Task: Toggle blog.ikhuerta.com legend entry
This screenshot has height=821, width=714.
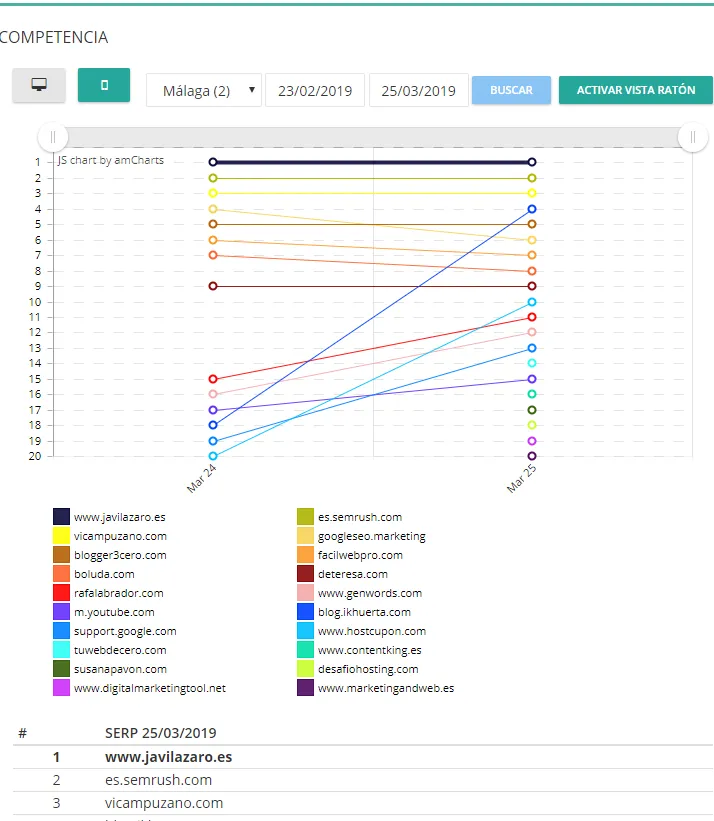Action: 306,612
